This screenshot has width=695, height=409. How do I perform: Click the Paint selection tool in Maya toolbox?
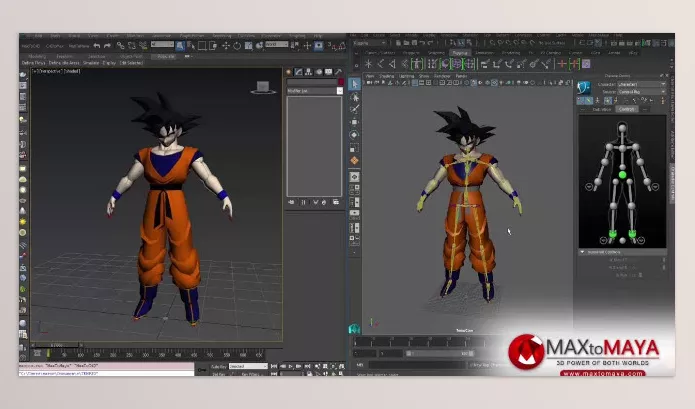point(355,110)
